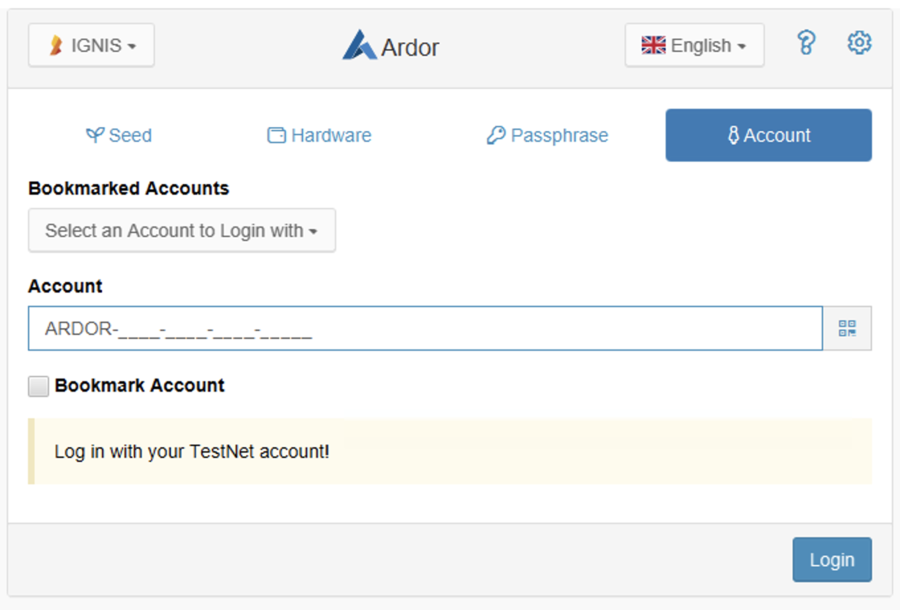900x610 pixels.
Task: Enable the Bookmark Account checkbox
Action: click(x=38, y=385)
